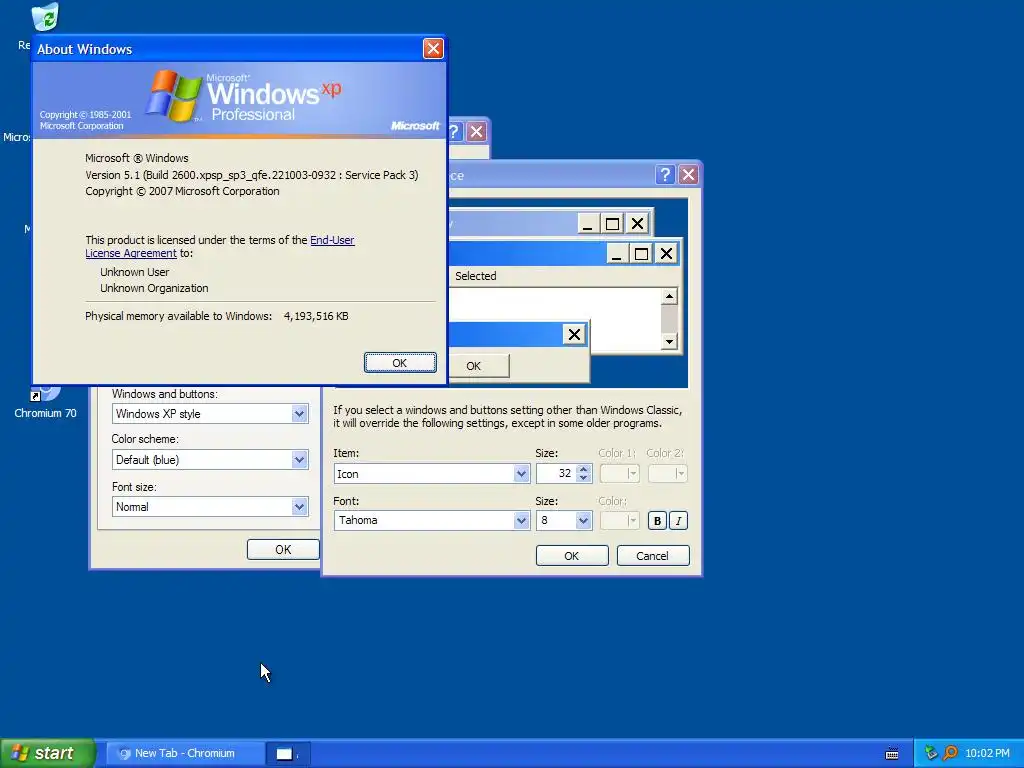The image size is (1024, 768).
Task: Open the Item dropdown showing Icon
Action: 520,474
